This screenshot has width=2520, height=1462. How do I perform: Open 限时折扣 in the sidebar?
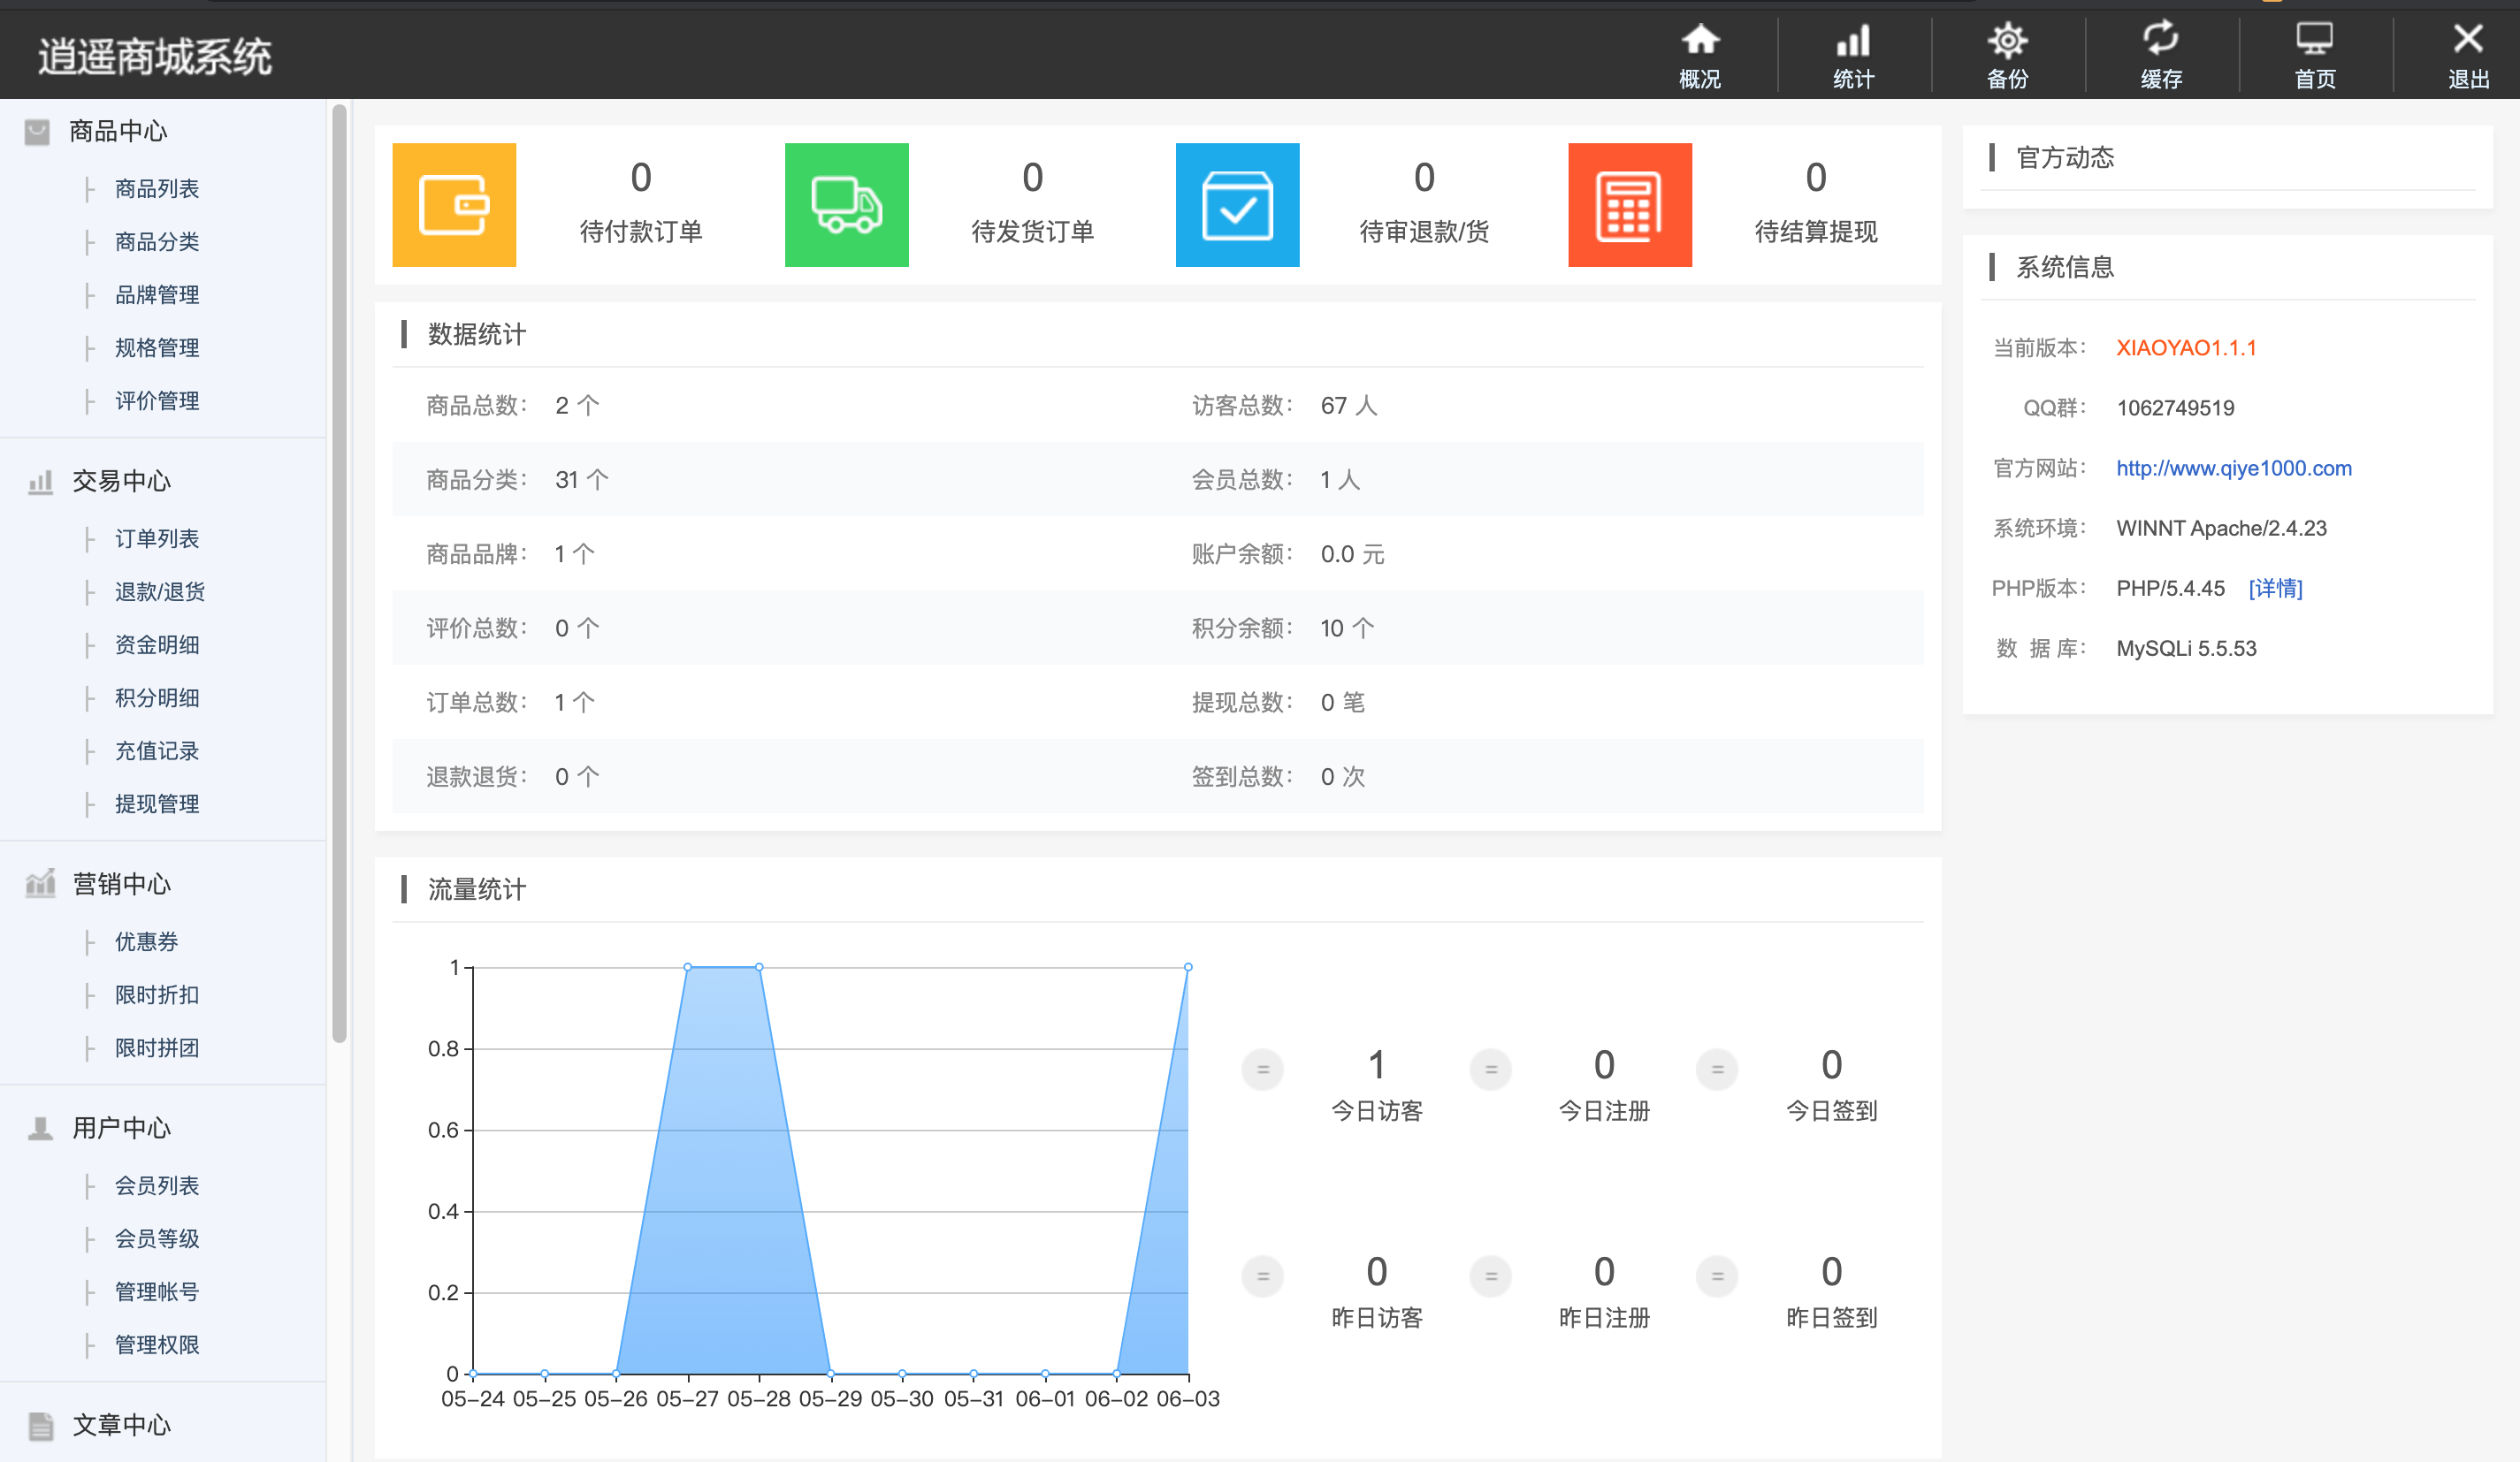click(157, 995)
